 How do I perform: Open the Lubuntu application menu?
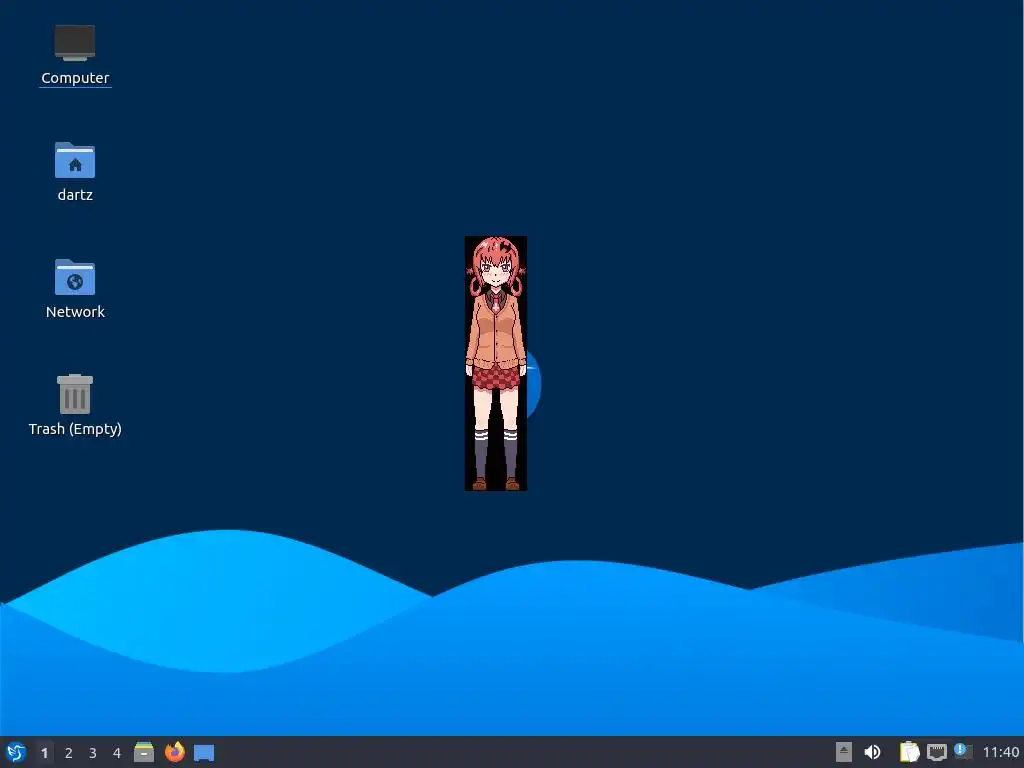click(x=16, y=752)
